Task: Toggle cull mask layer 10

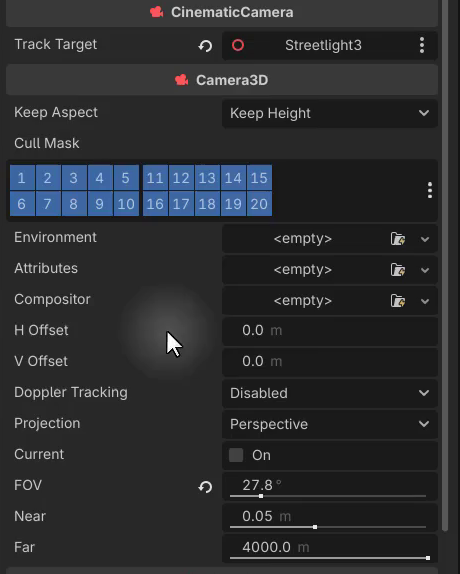Action: point(126,204)
